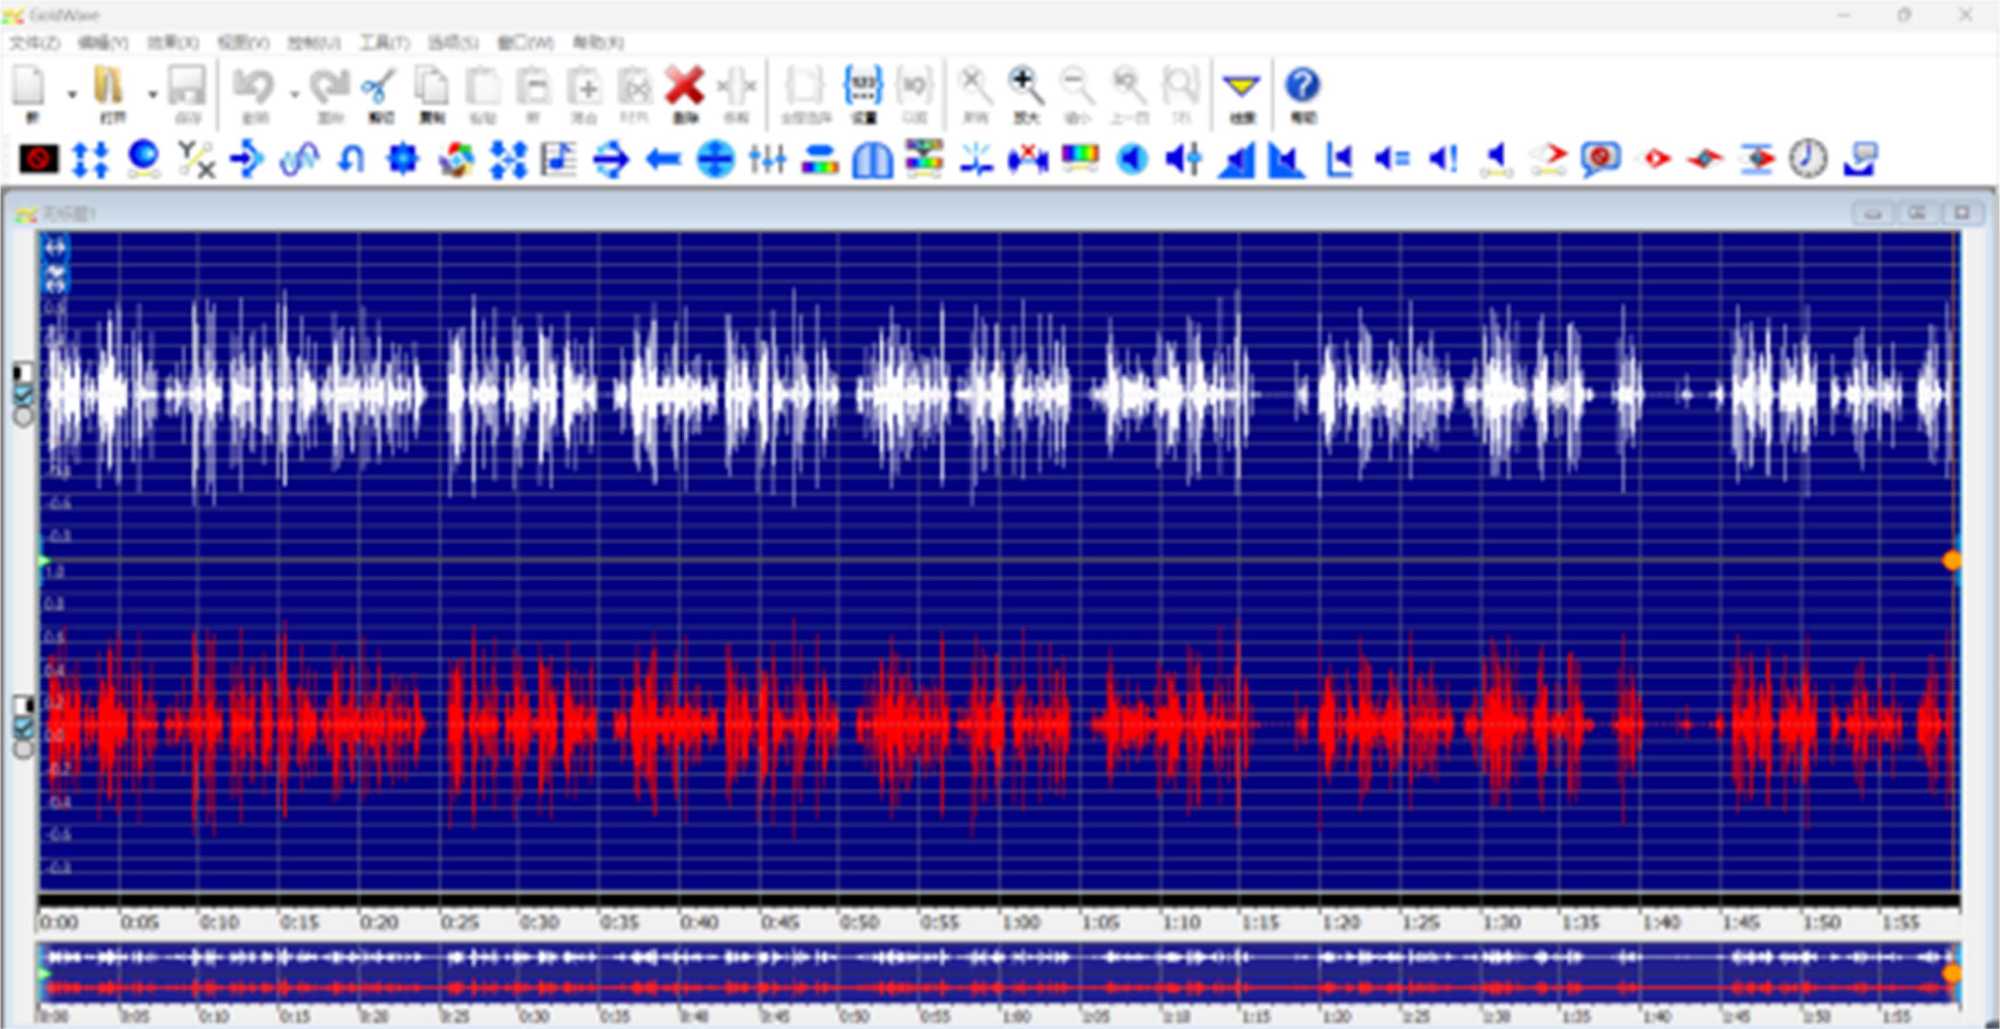Click the curly-brace Set selection button
This screenshot has height=1029, width=2000.
pos(863,88)
